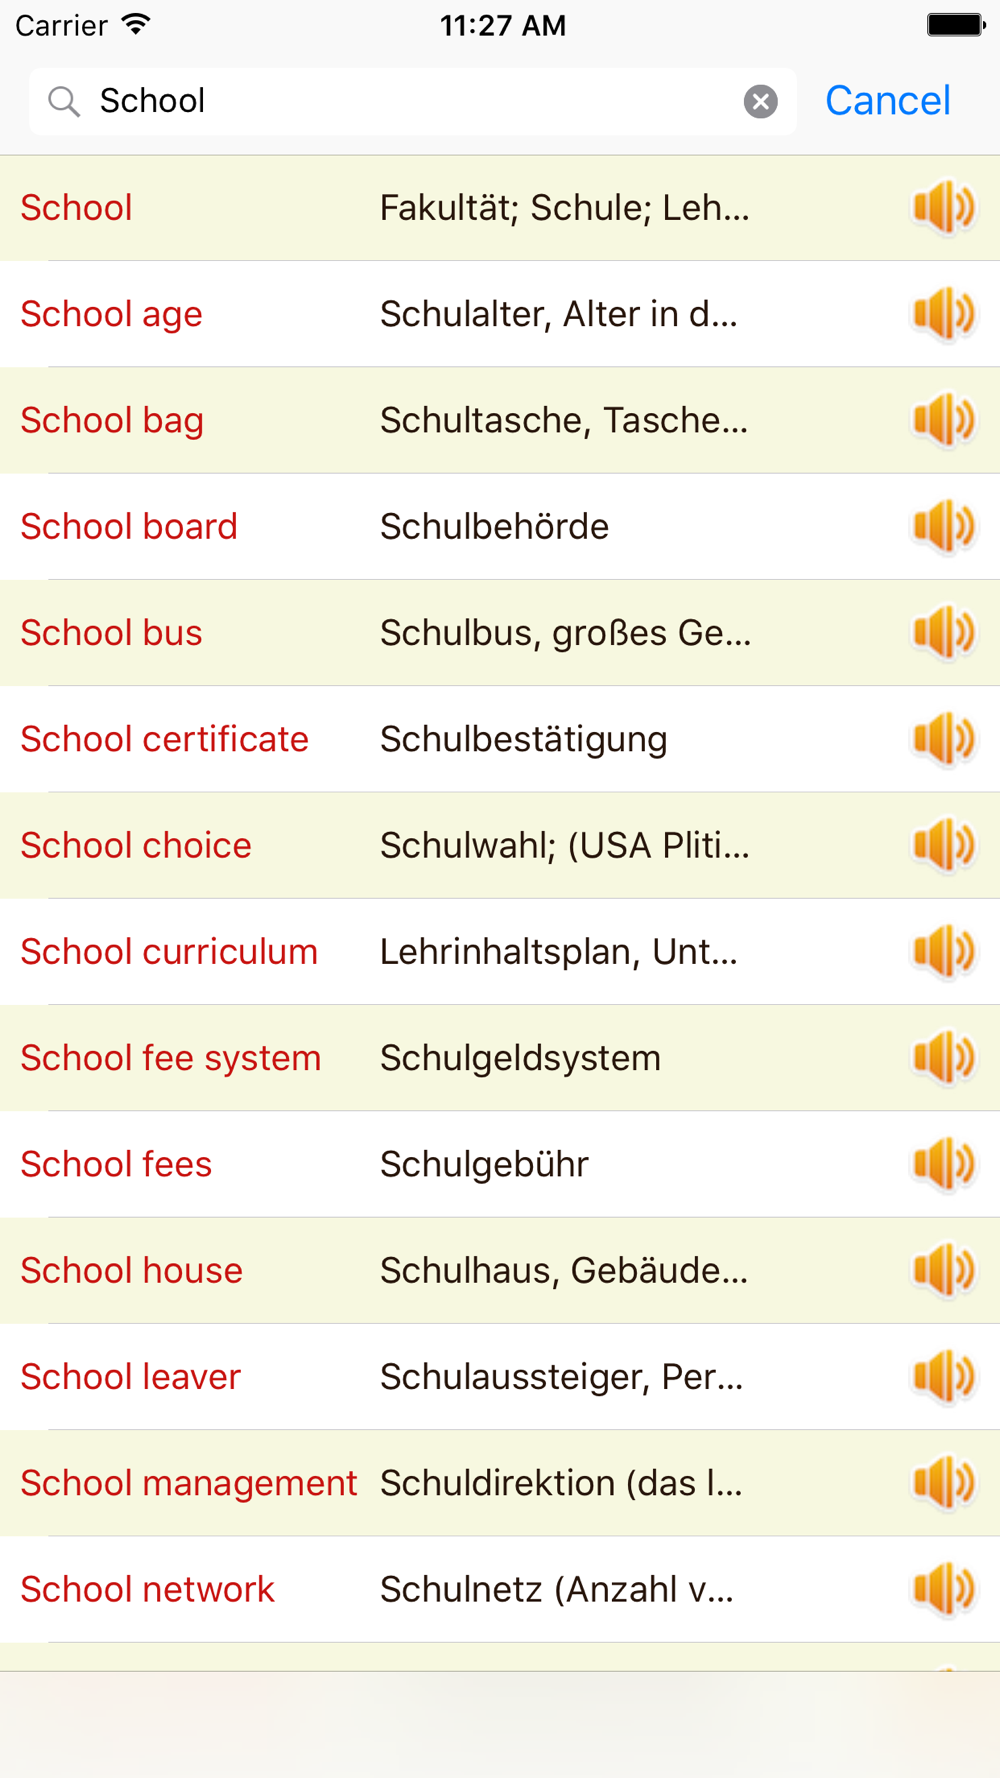Play audio for School bus
Screen dimensions: 1000x1778
pyautogui.click(x=943, y=633)
